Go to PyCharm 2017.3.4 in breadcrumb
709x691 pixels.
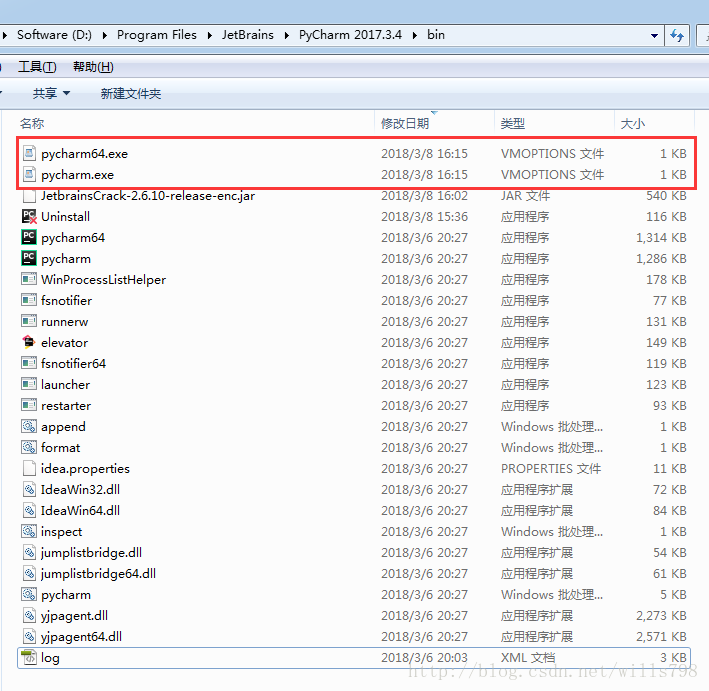coord(350,35)
